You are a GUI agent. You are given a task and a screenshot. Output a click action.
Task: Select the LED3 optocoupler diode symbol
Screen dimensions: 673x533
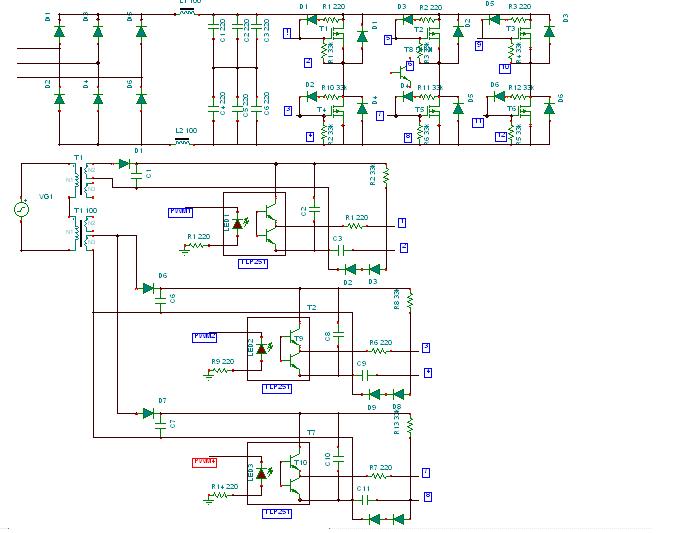pyautogui.click(x=262, y=473)
